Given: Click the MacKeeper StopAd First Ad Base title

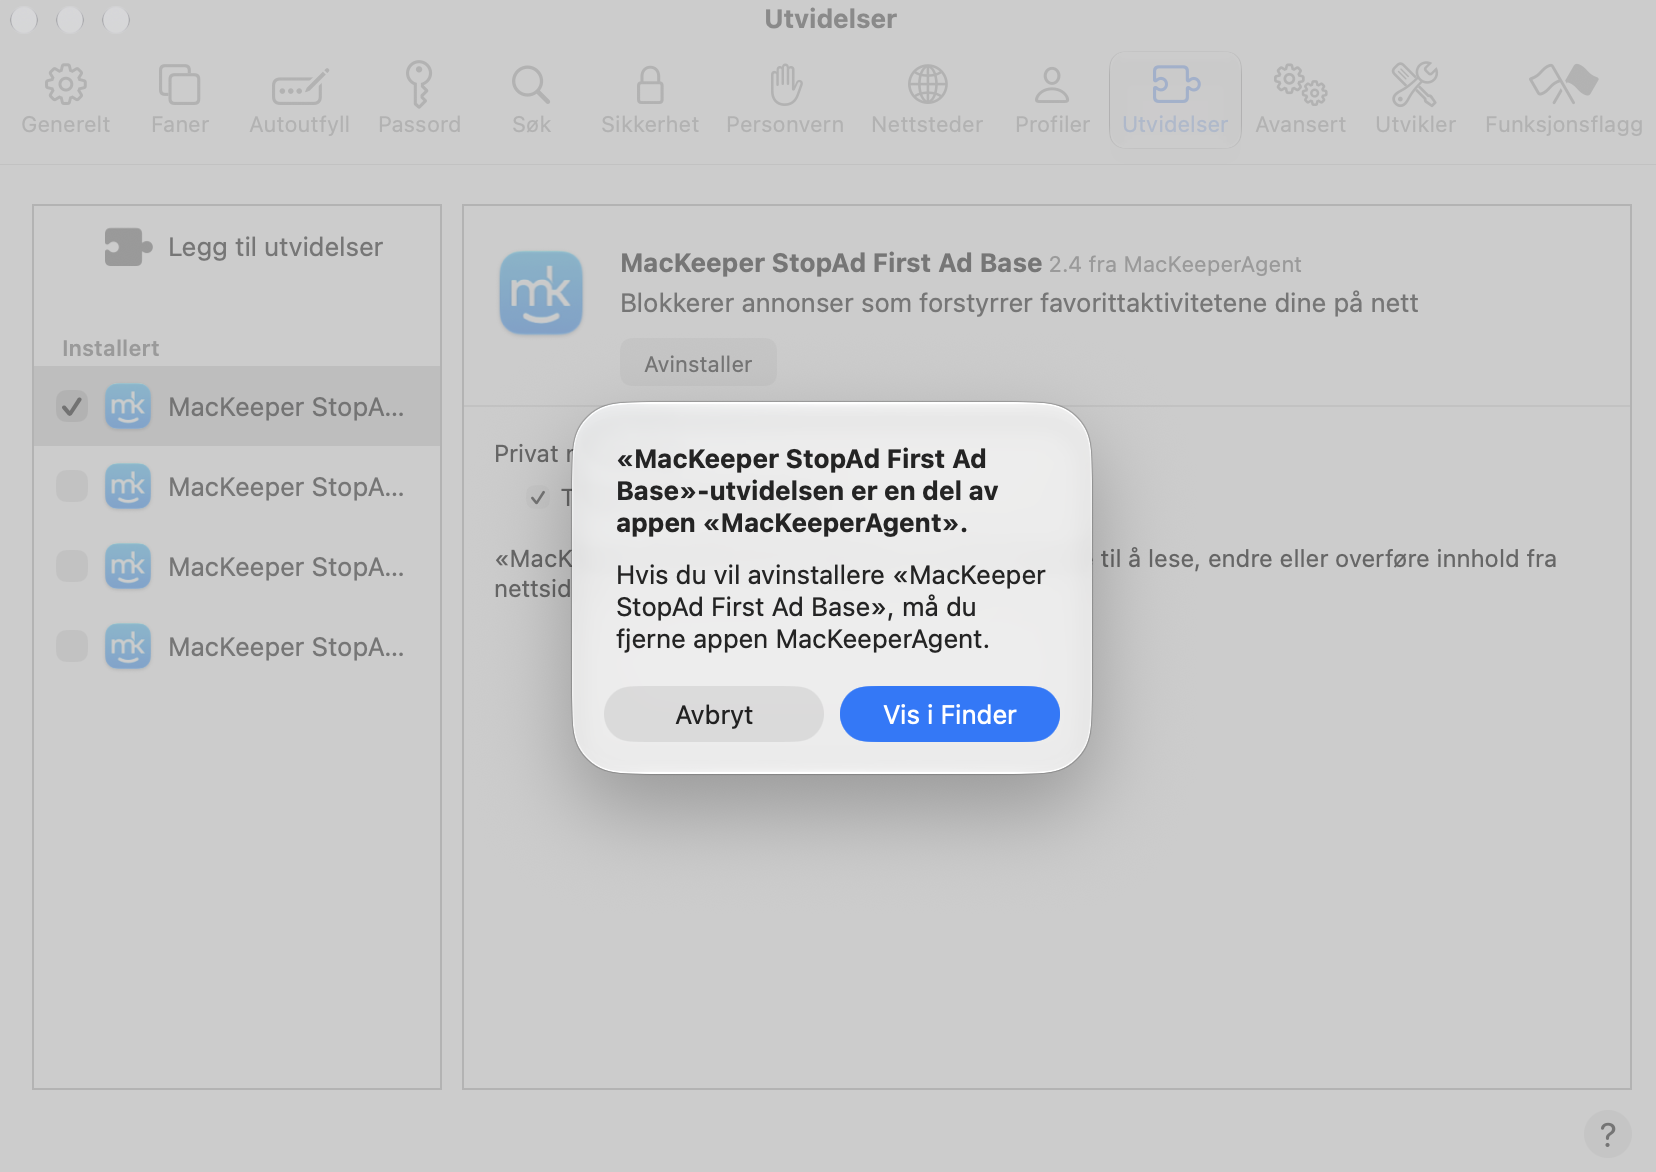Looking at the screenshot, I should point(831,263).
